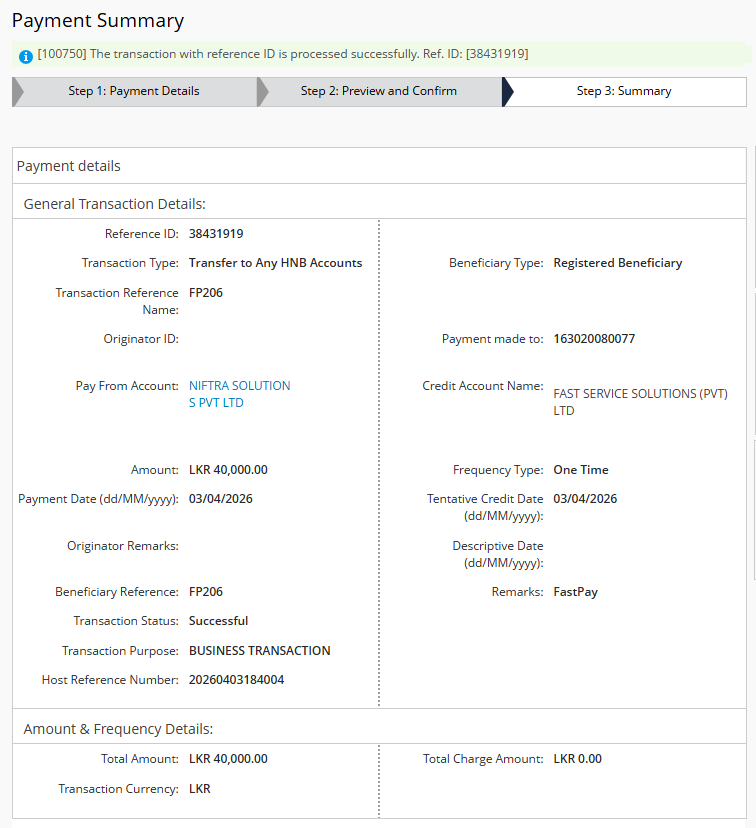Click the Amount & Frequency Details section header
Viewport: 756px width, 828px height.
(x=118, y=729)
